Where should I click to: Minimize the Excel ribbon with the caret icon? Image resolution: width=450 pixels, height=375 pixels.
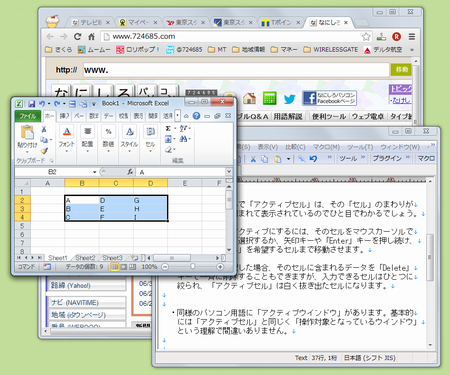186,116
